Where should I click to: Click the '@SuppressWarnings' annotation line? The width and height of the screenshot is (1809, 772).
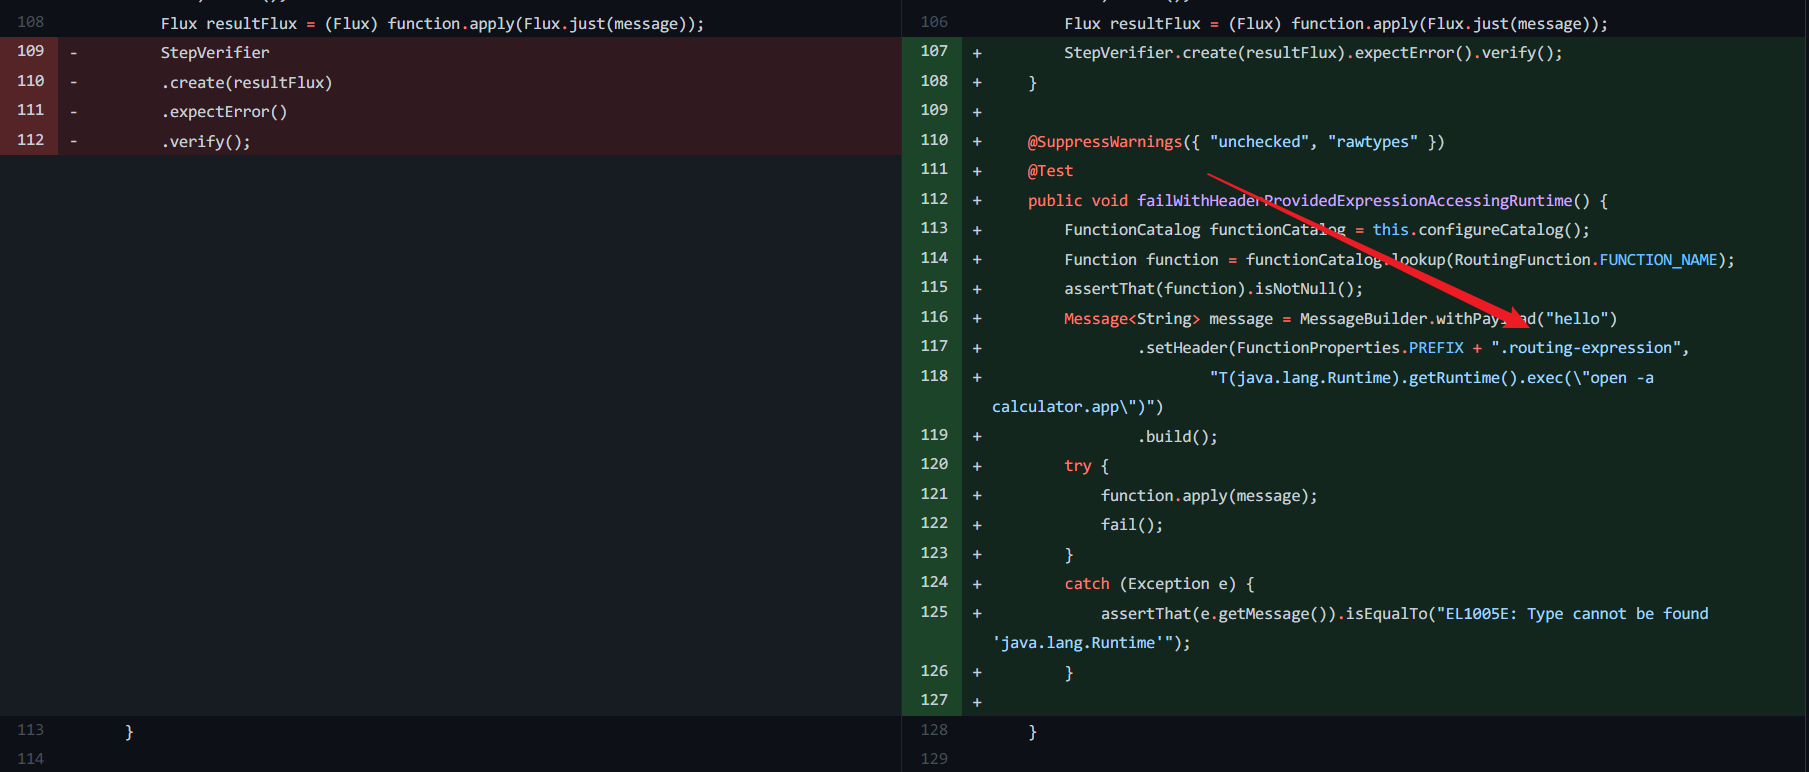(x=1236, y=141)
